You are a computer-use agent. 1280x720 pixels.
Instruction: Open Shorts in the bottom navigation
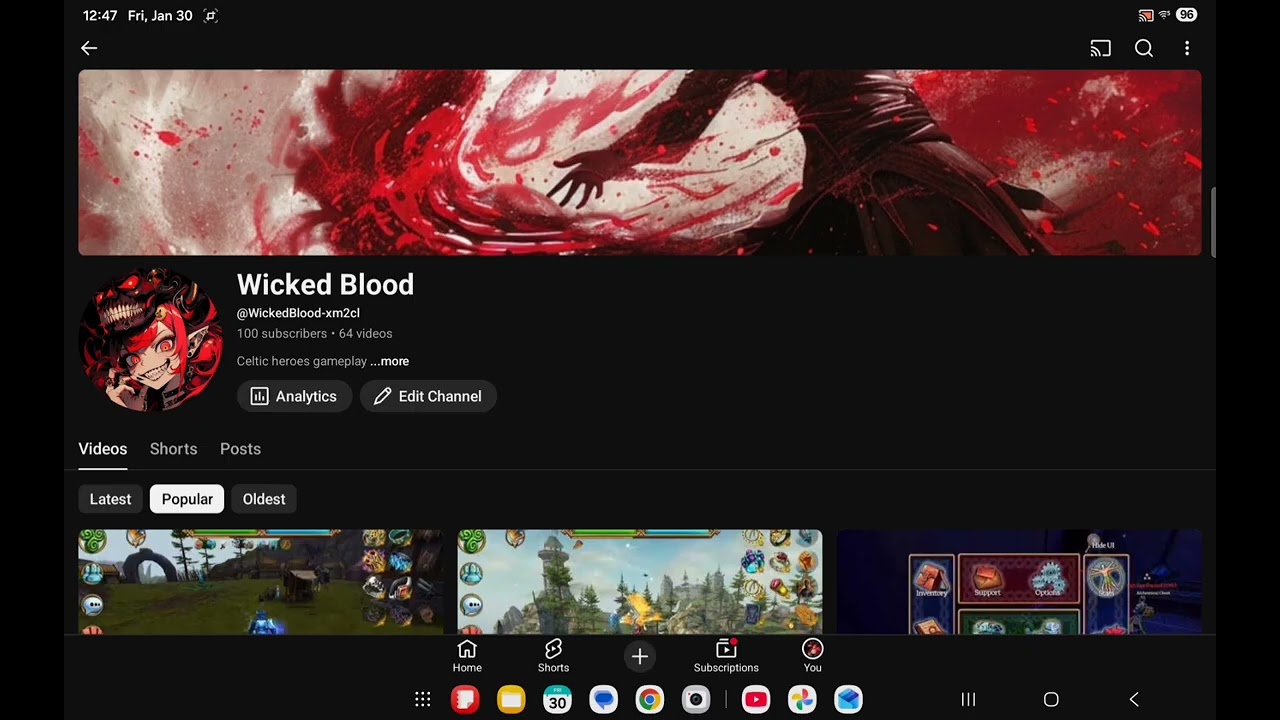(x=553, y=656)
